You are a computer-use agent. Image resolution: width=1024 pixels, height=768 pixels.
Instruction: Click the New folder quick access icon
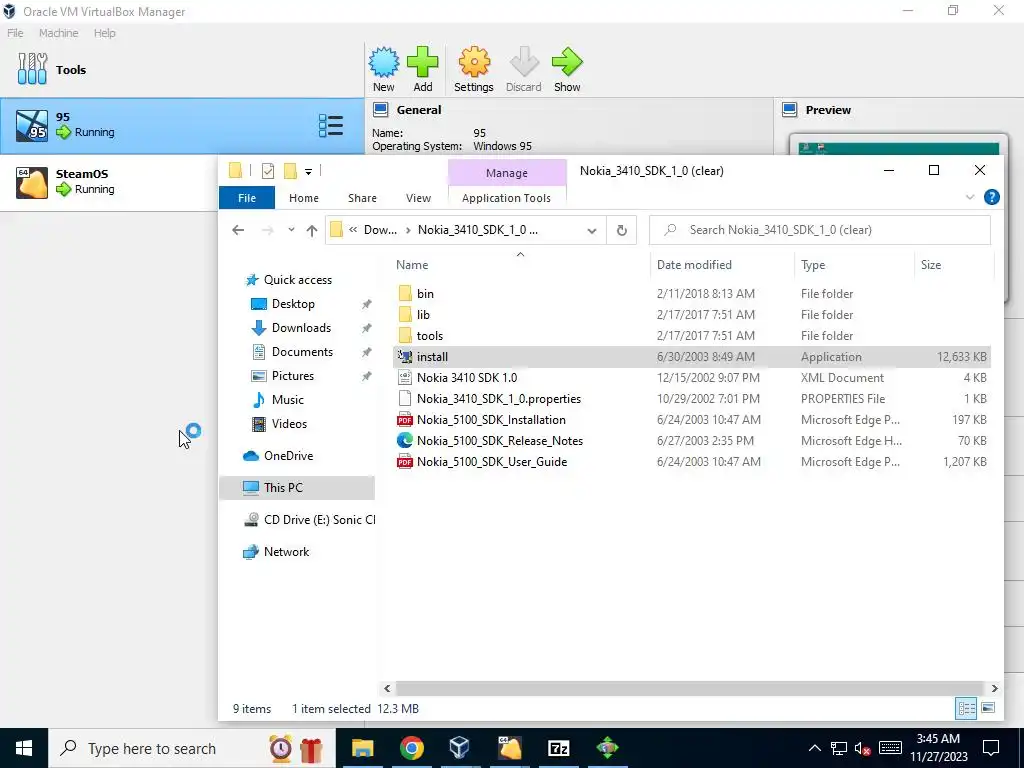tap(291, 171)
